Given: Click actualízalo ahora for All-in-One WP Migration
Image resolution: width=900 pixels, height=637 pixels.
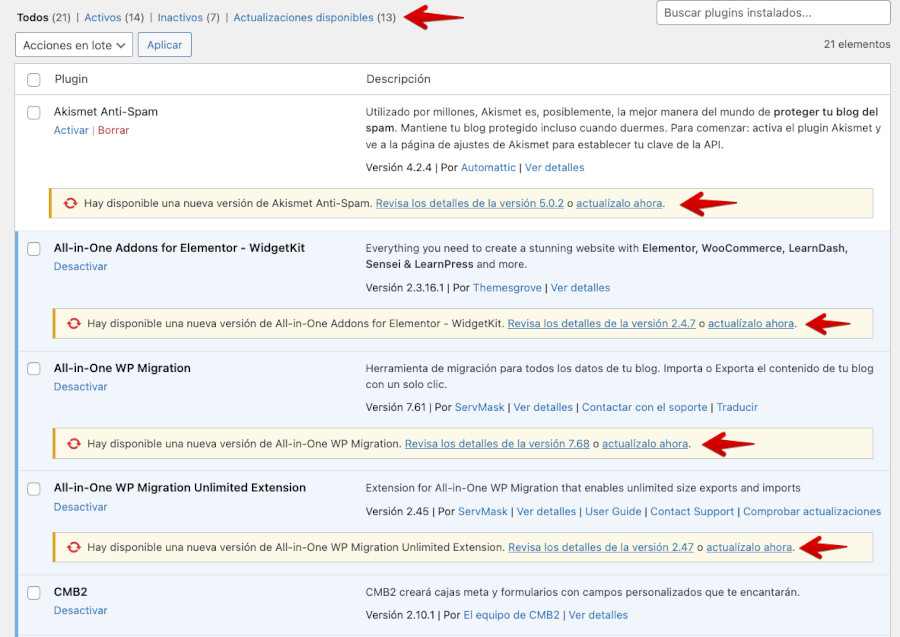Looking at the screenshot, I should point(645,444).
